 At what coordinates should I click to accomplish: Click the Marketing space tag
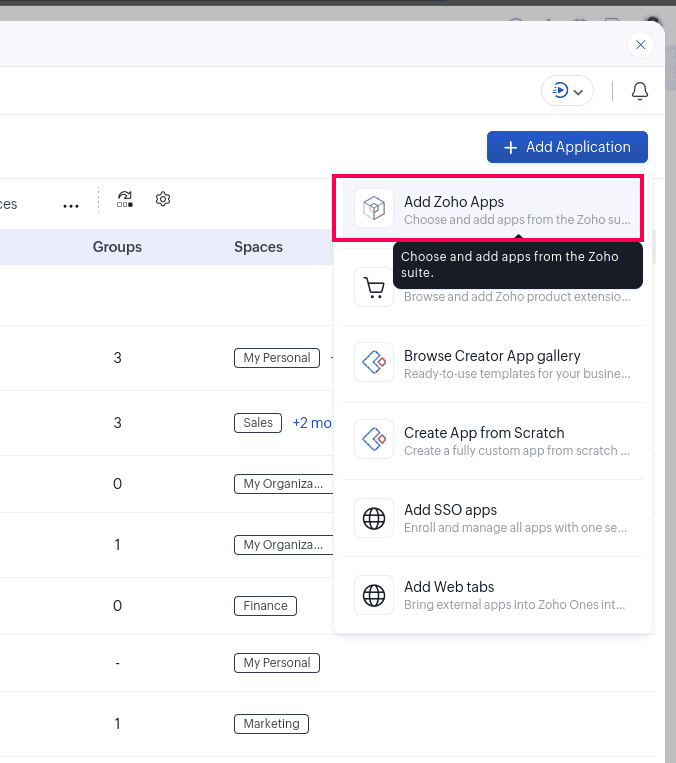click(271, 723)
